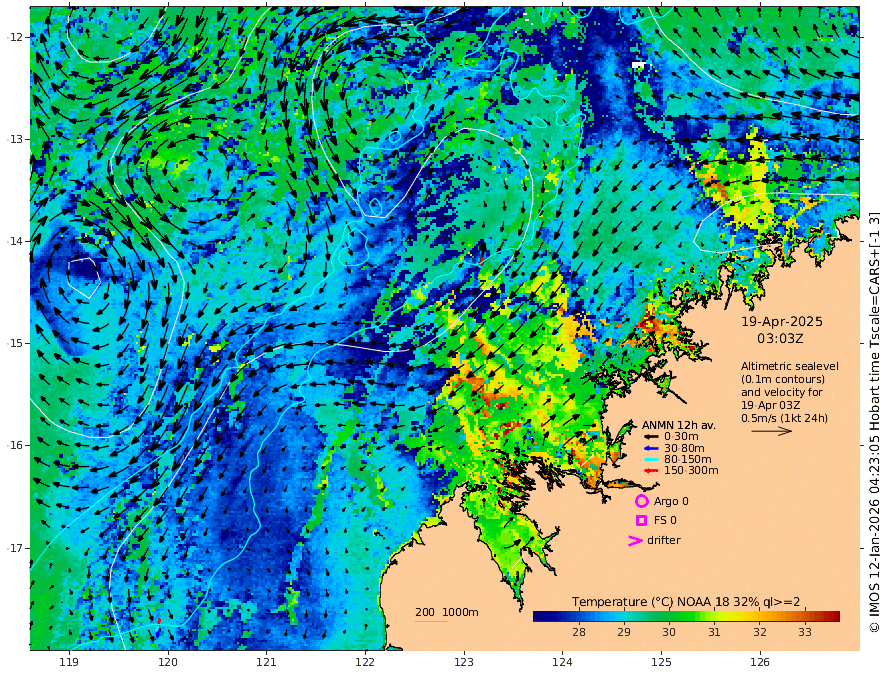
Task: Click the 30 tick label under colorbar
Action: point(668,632)
